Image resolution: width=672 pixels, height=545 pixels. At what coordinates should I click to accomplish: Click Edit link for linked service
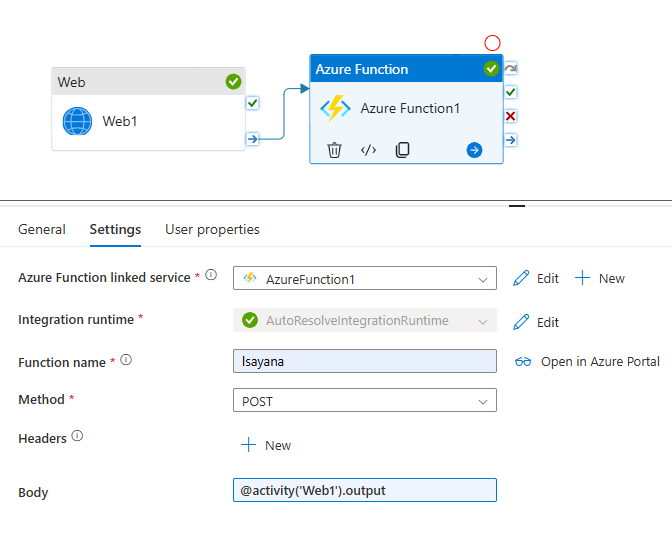tap(548, 278)
